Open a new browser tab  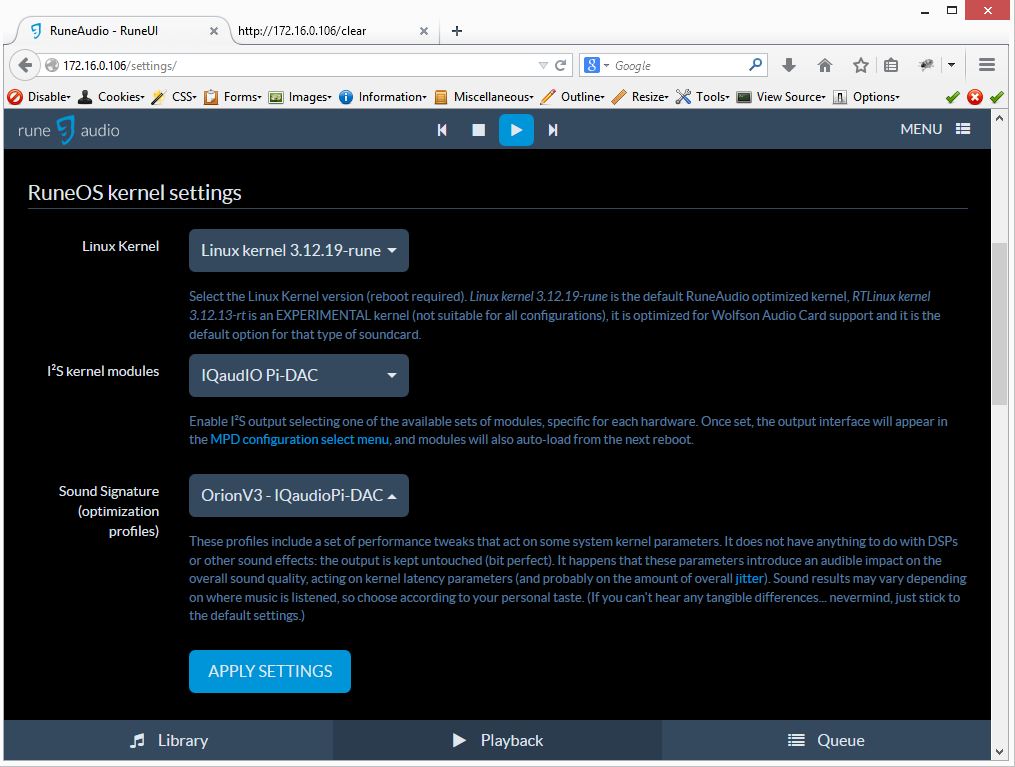point(456,30)
